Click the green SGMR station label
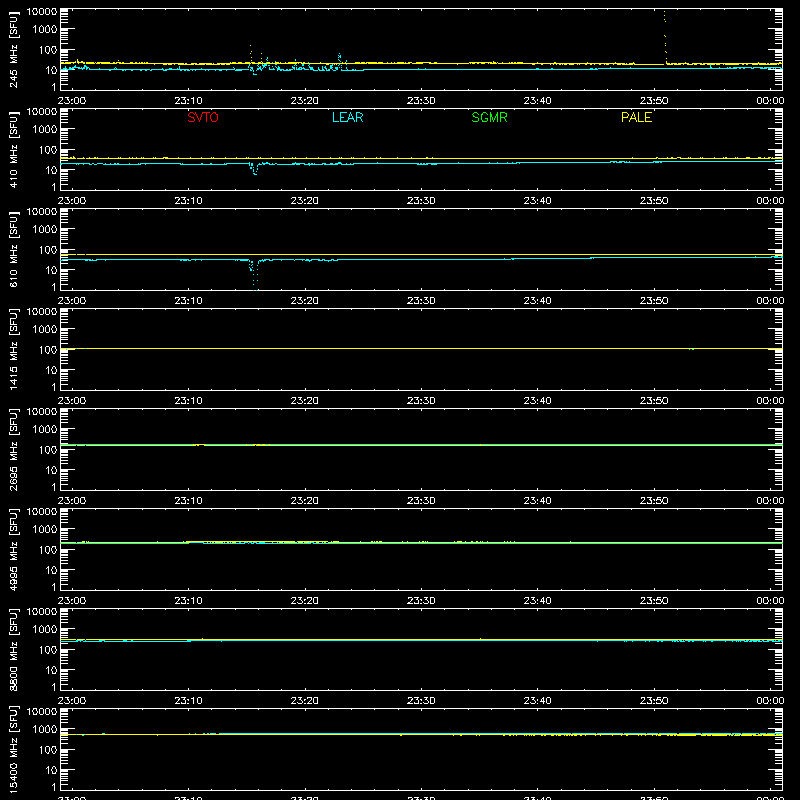Viewport: 800px width, 800px height. [x=489, y=117]
